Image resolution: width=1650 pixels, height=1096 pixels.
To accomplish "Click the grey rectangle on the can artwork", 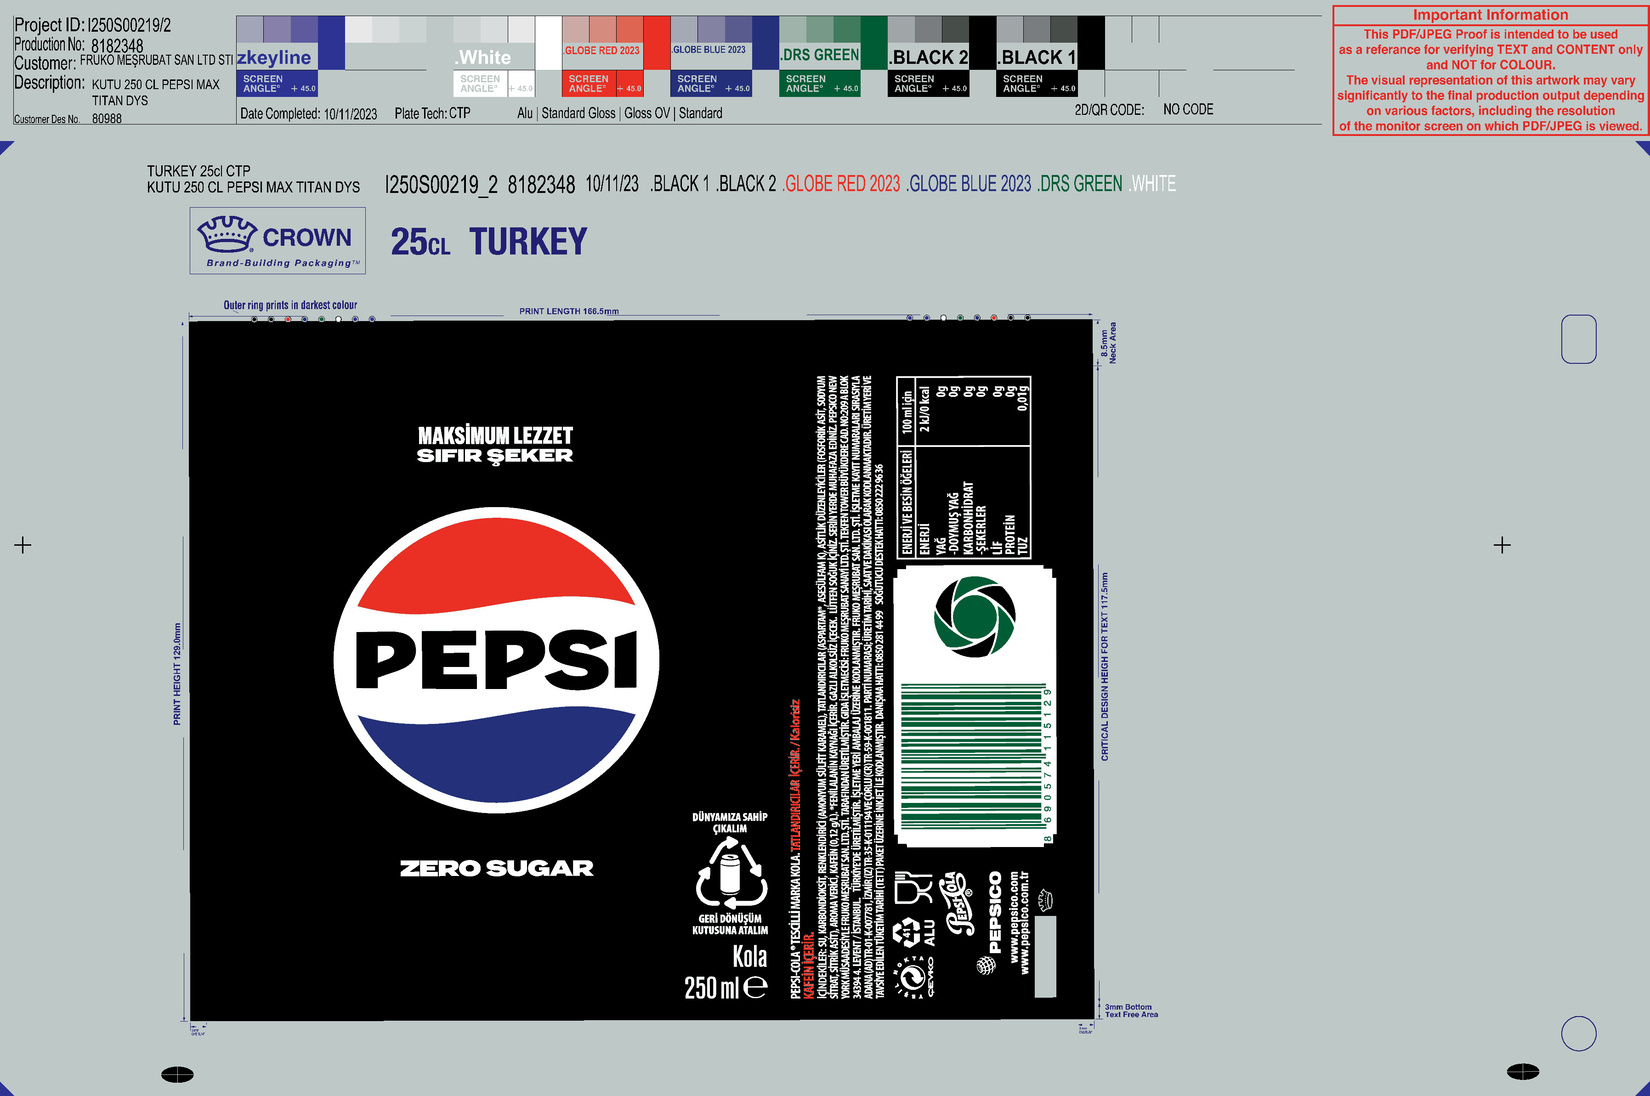I will click(x=1045, y=956).
